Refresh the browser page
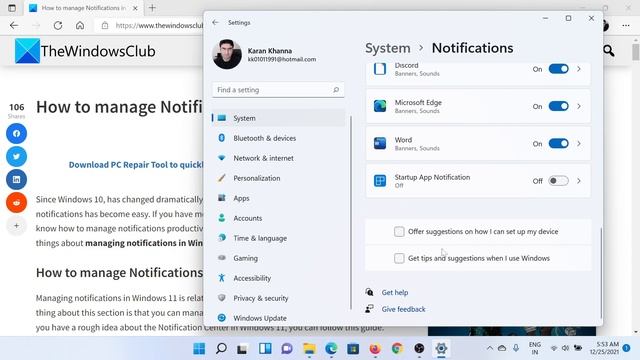This screenshot has height=360, width=640. click(x=58, y=25)
